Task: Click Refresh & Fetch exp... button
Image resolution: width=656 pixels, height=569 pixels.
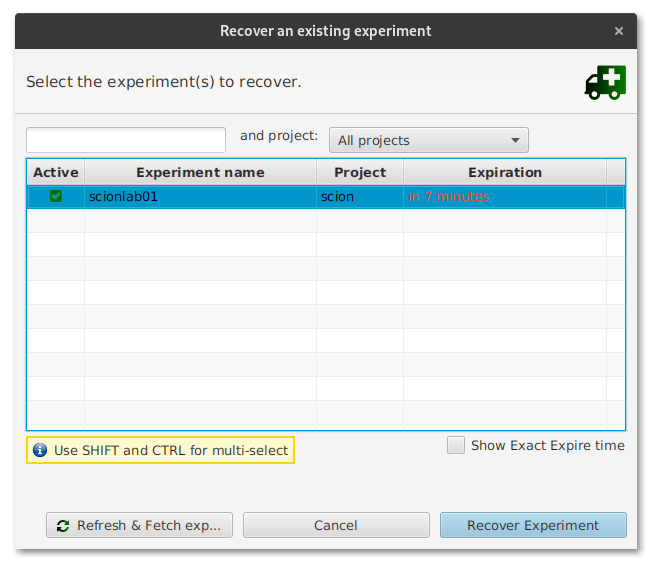Action: pos(139,525)
